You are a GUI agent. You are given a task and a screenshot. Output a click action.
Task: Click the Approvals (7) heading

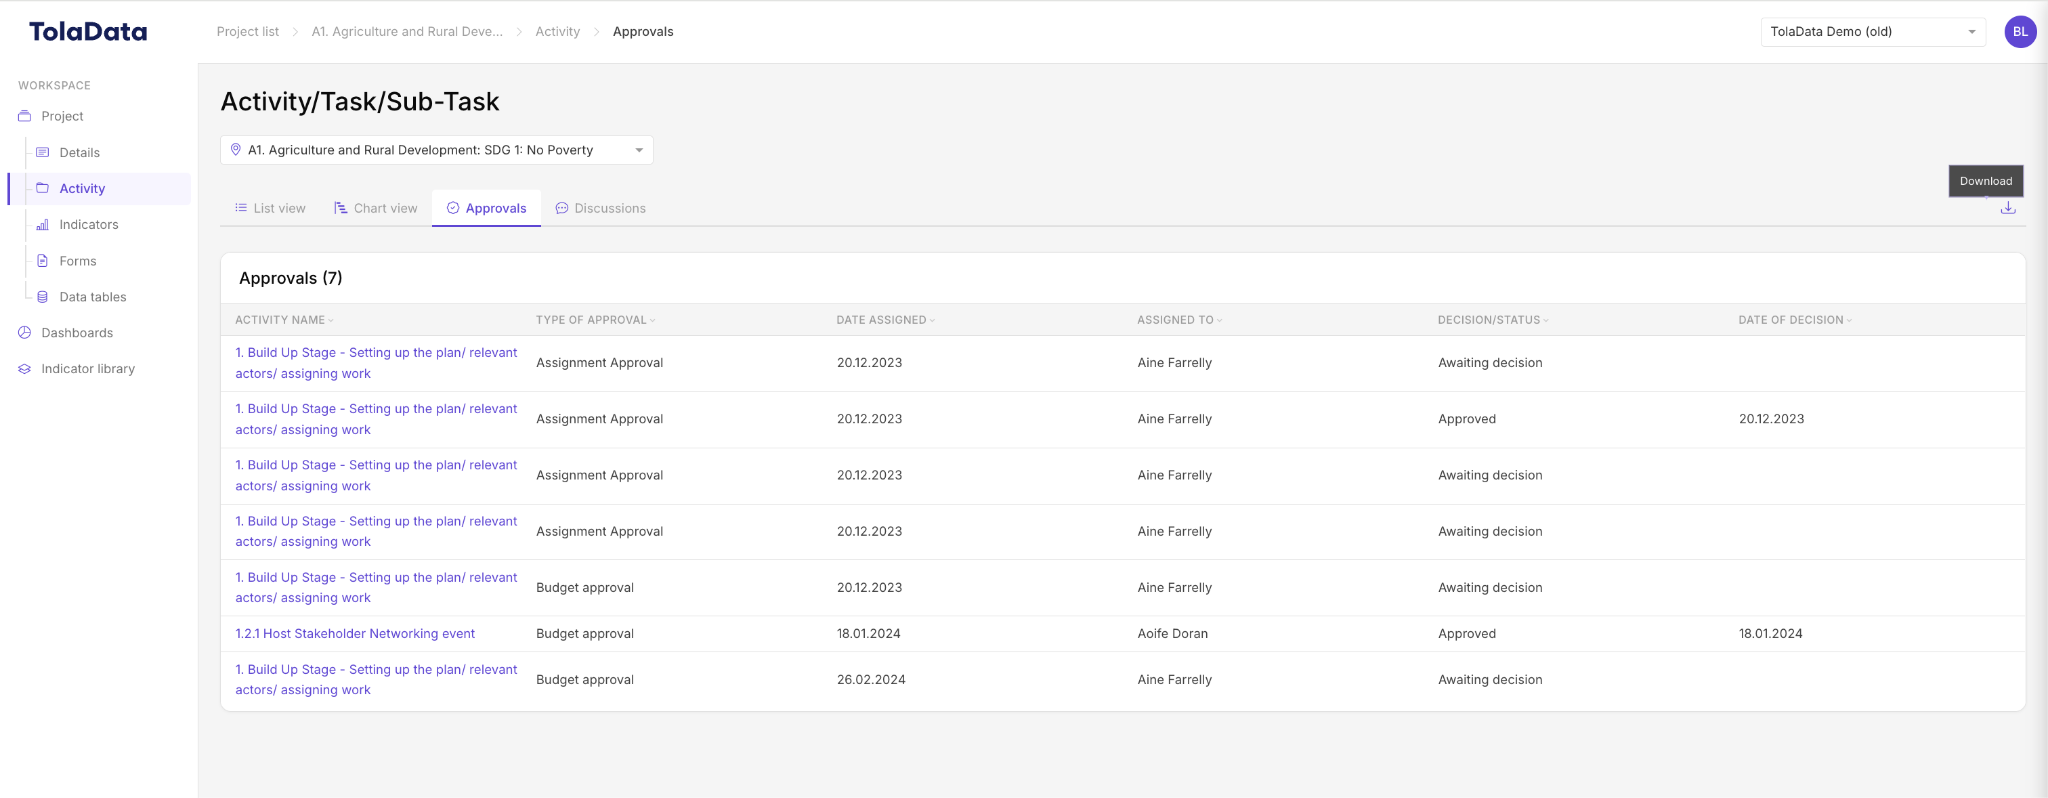291,278
